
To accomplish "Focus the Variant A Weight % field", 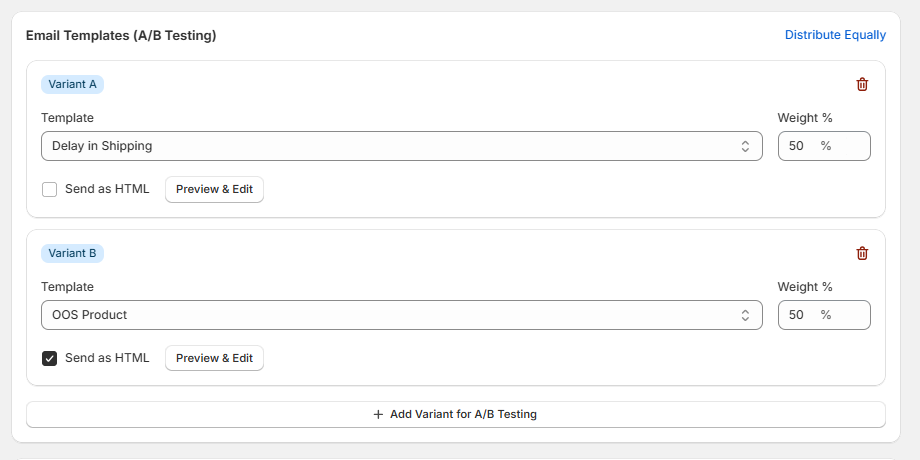I will [x=800, y=146].
